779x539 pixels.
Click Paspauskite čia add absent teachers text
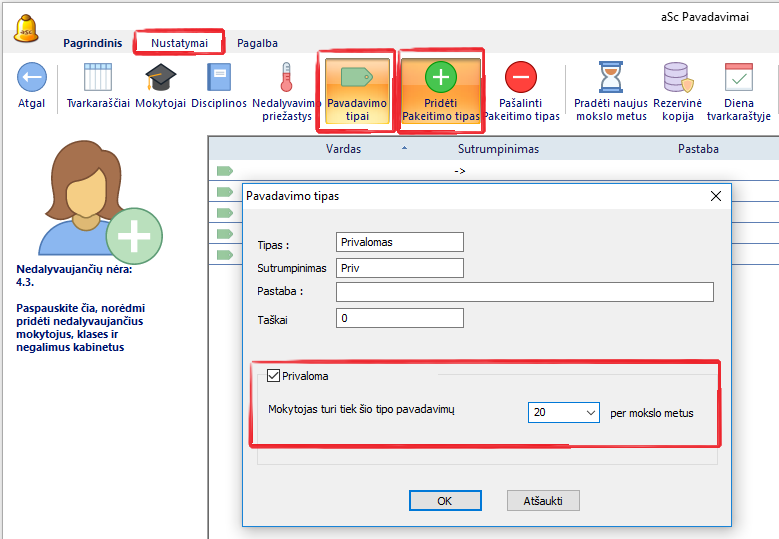click(80, 327)
